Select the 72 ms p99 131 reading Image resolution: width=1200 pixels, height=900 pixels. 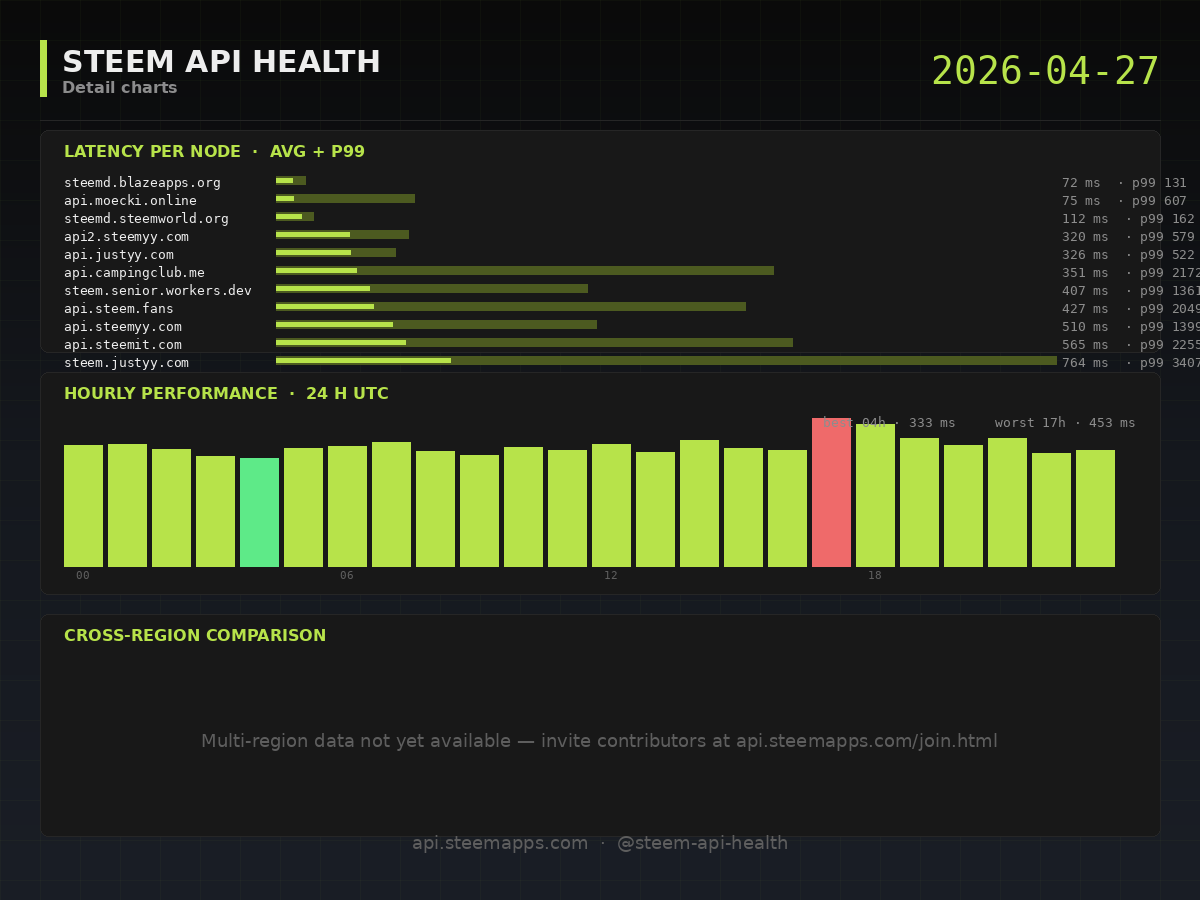(1124, 183)
